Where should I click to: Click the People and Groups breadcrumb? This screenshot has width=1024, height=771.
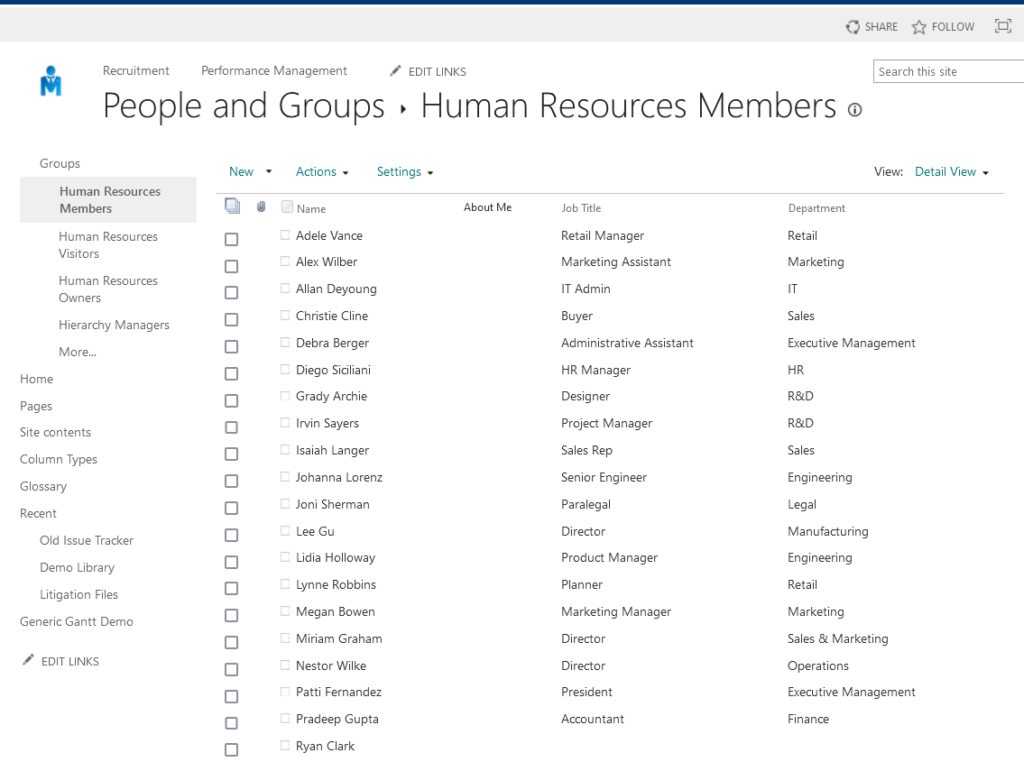pyautogui.click(x=244, y=106)
